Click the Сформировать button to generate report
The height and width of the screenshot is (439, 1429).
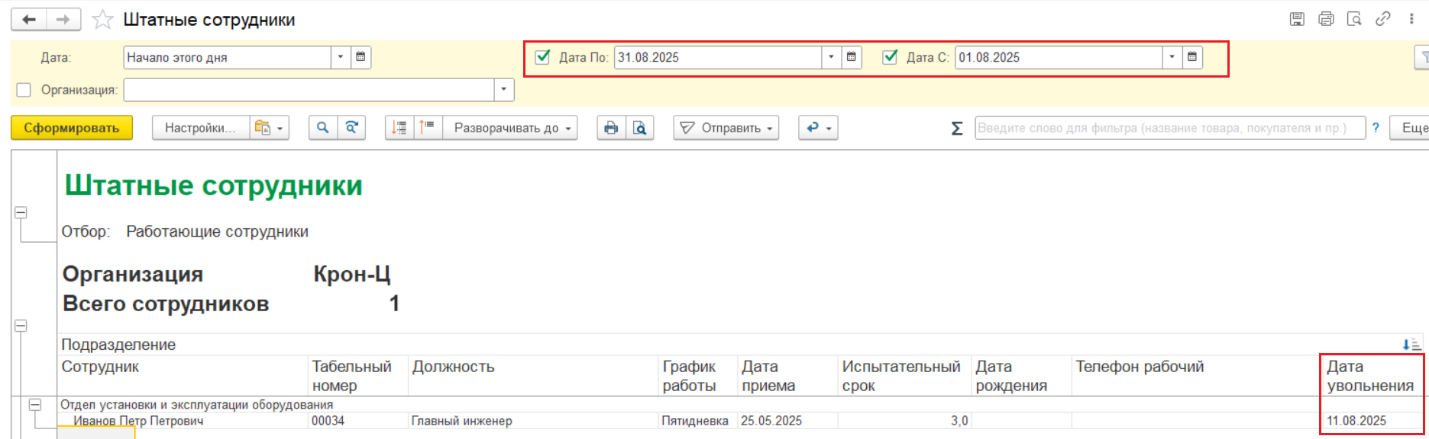point(71,128)
